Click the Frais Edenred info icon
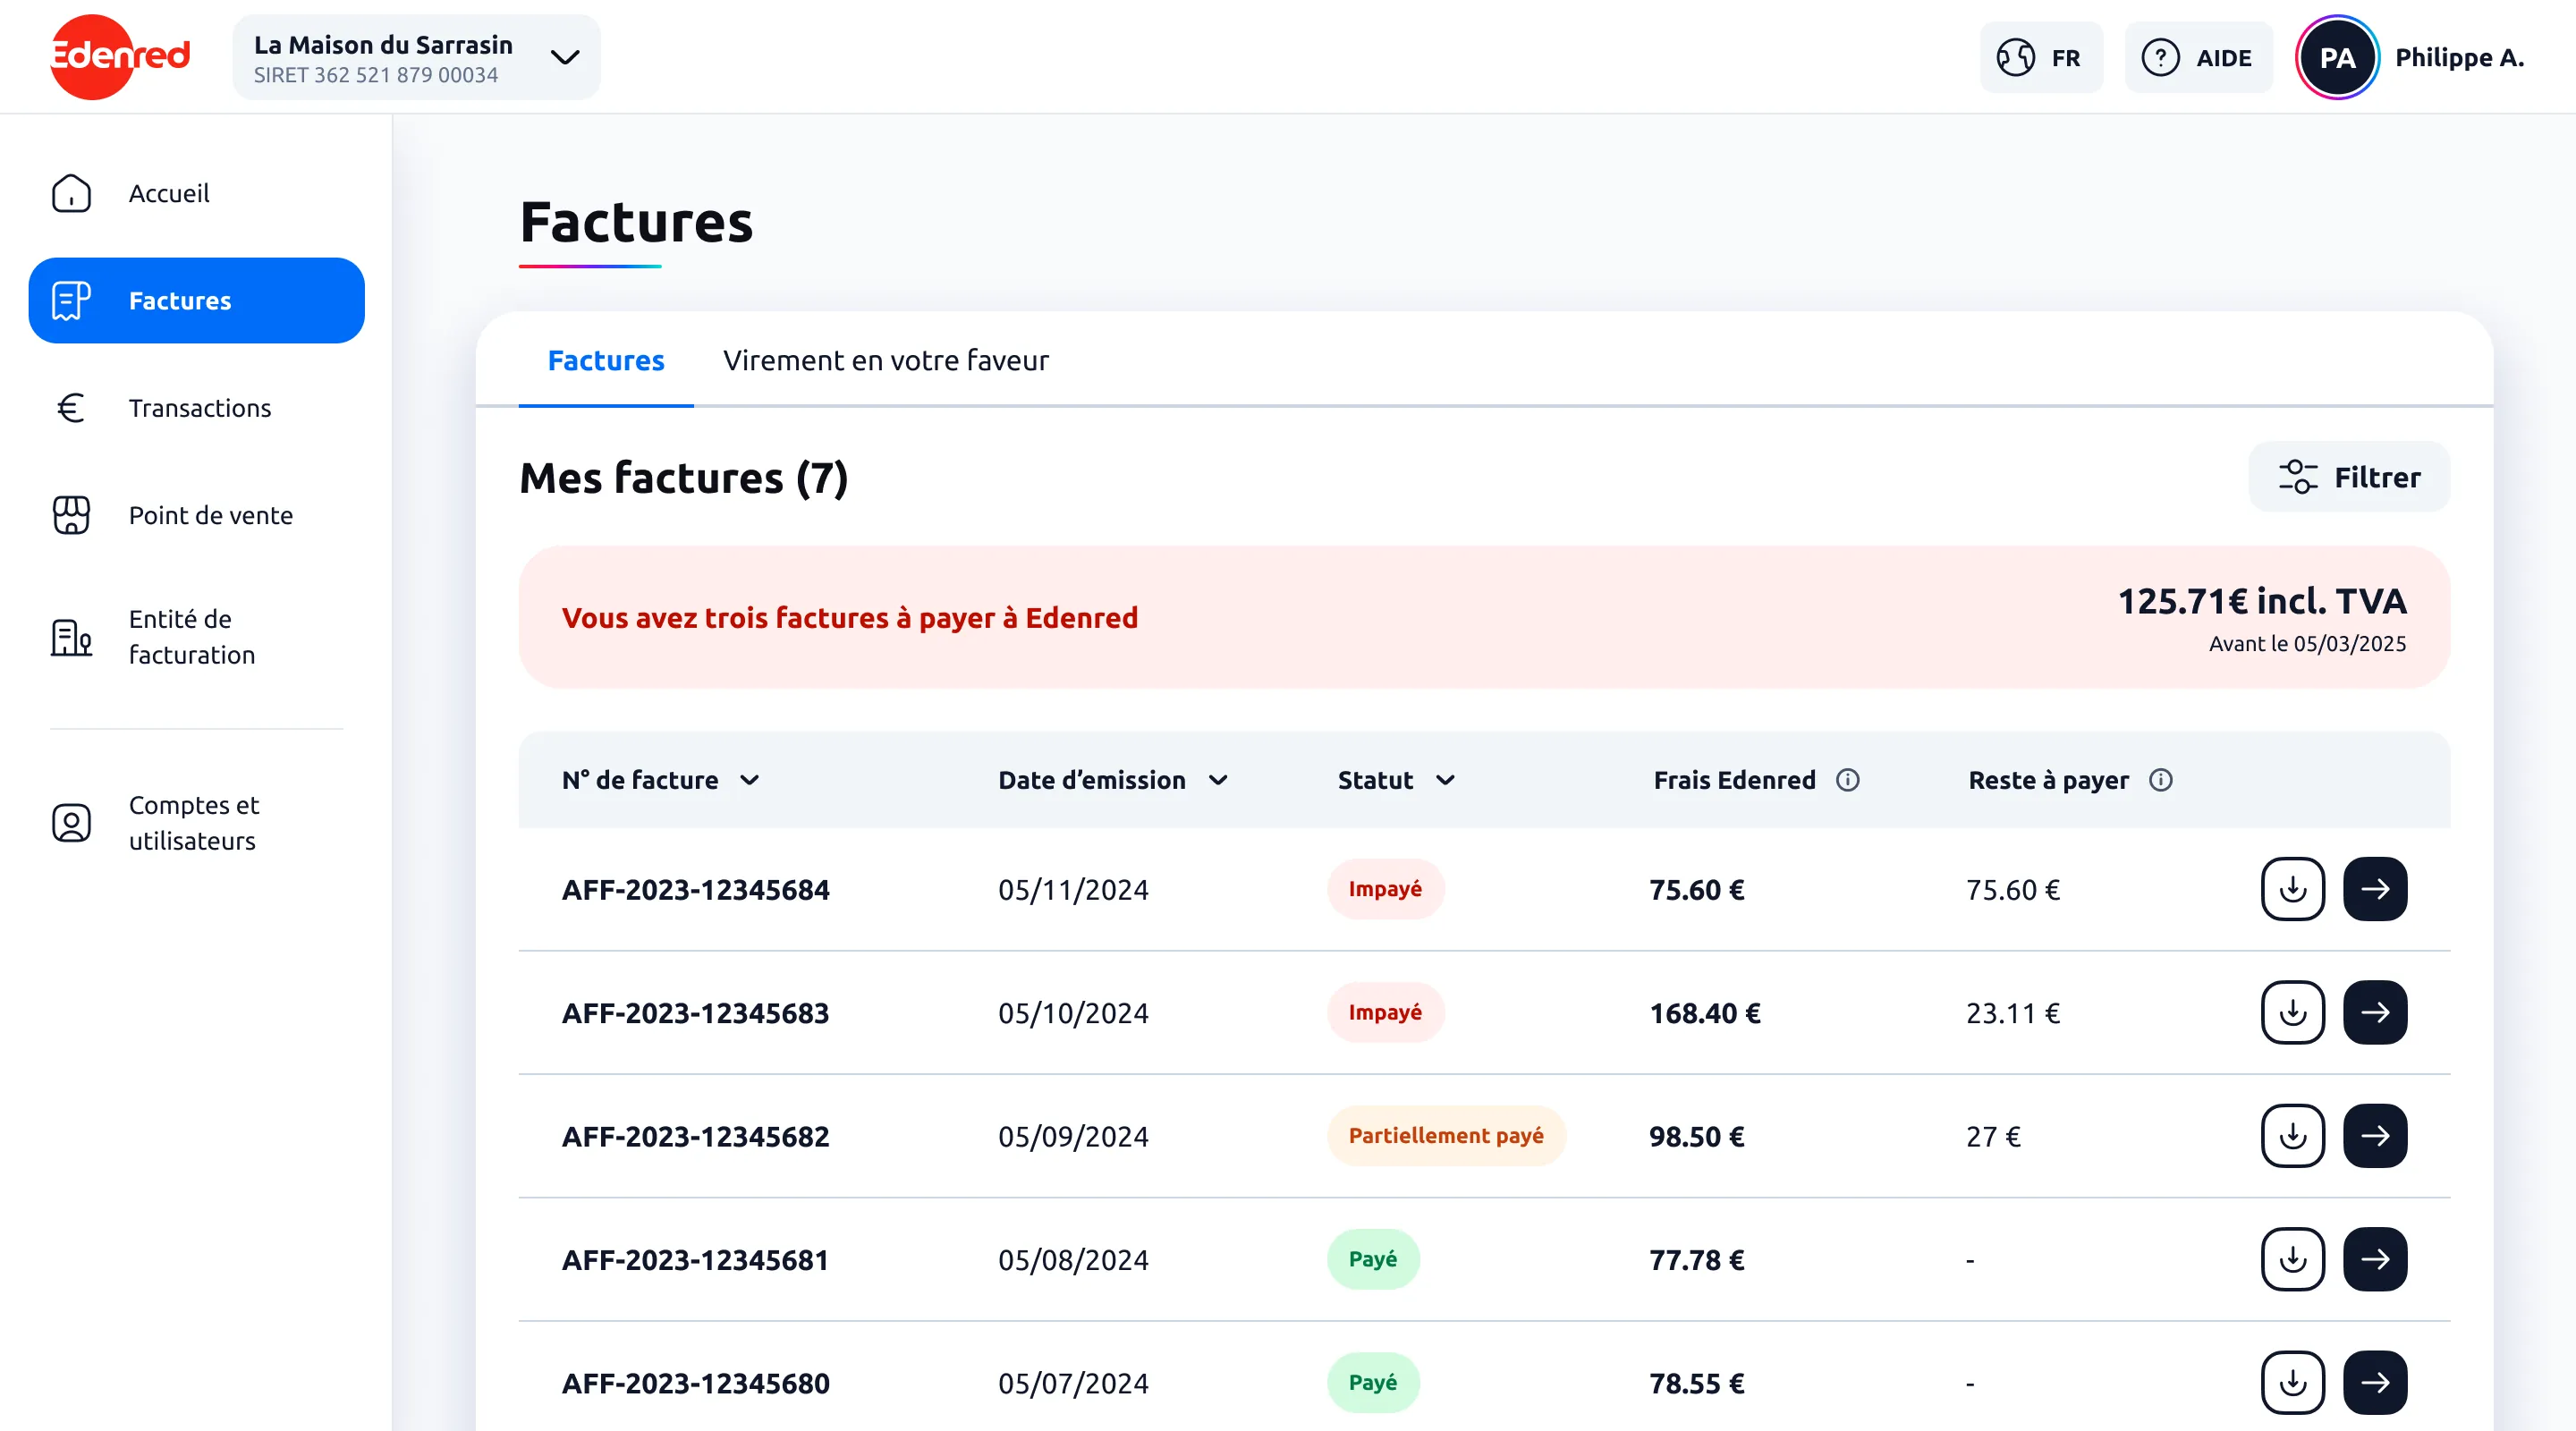The image size is (2576, 1431). (x=1847, y=780)
